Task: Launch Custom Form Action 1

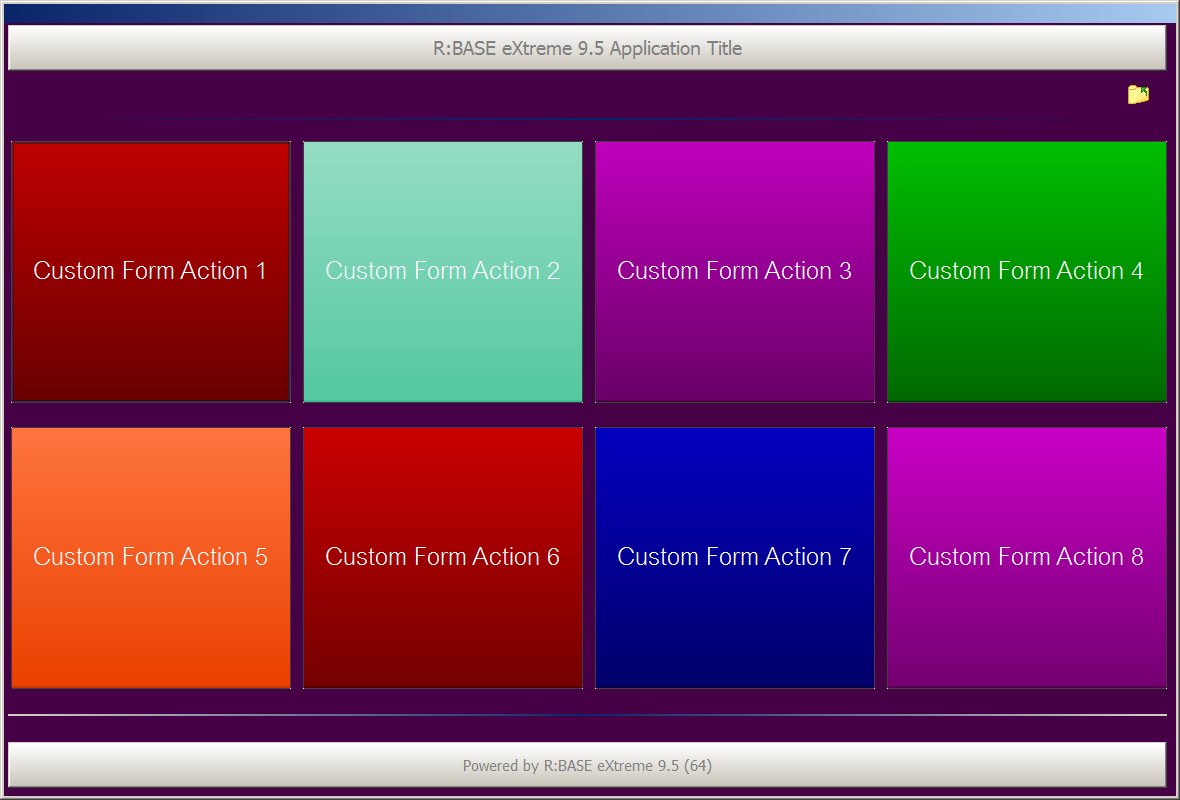Action: click(x=151, y=272)
